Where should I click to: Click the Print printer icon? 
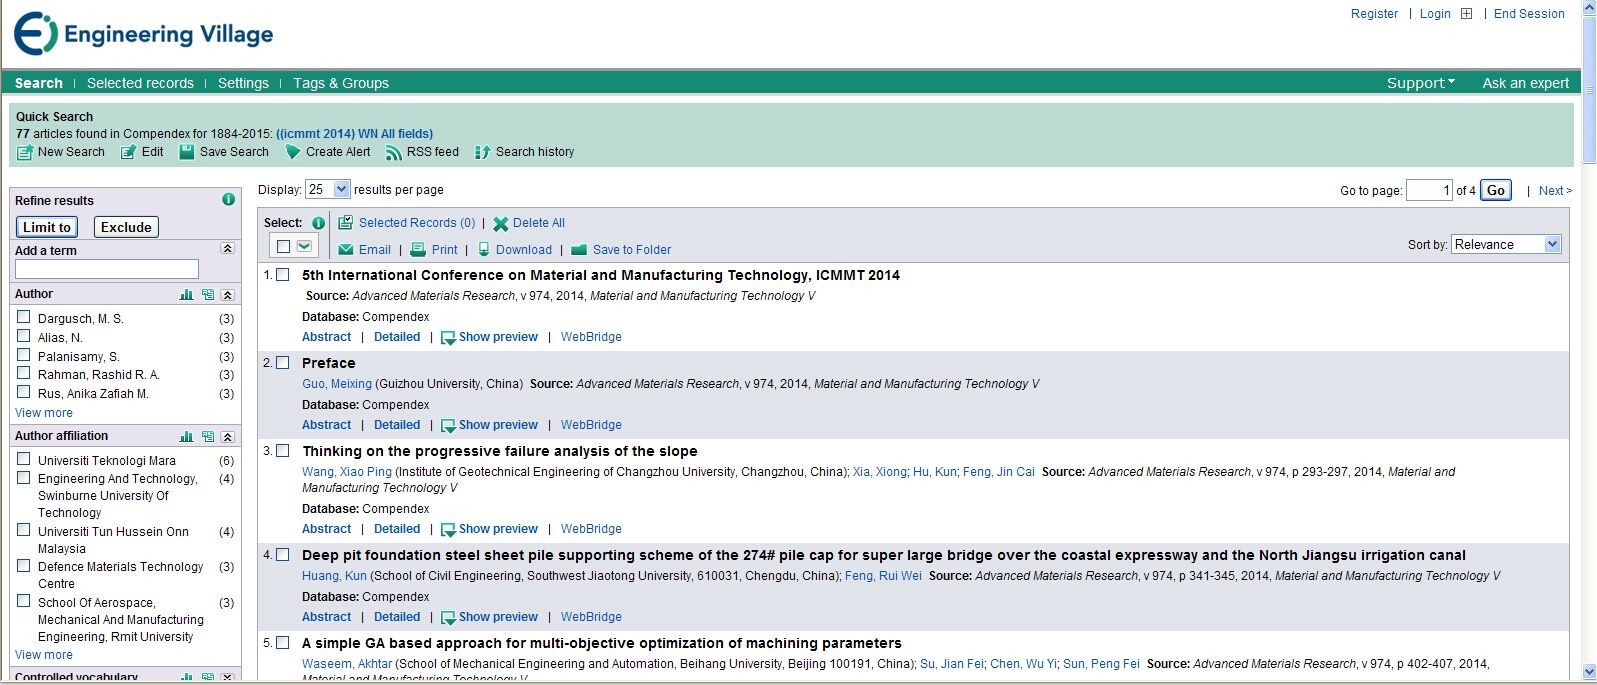[418, 250]
